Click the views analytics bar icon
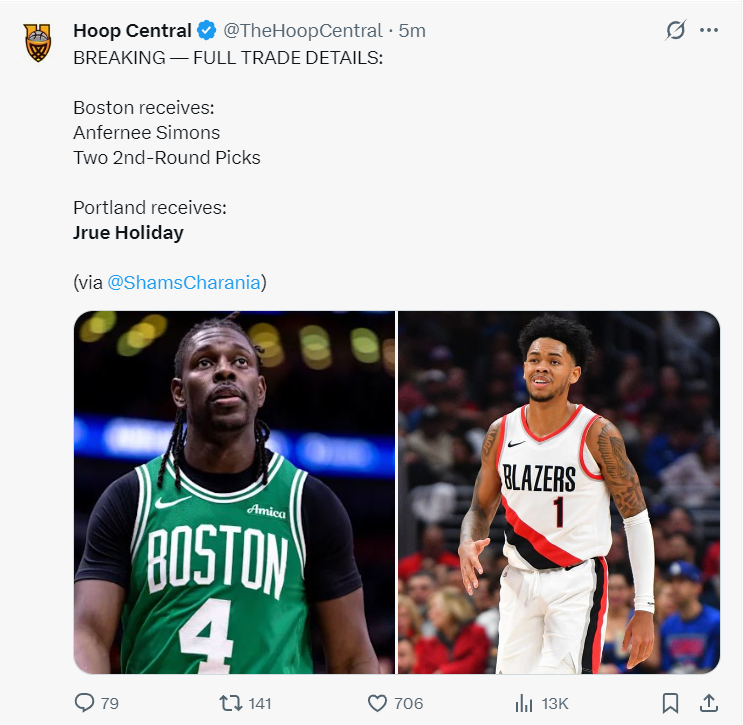 tap(523, 703)
